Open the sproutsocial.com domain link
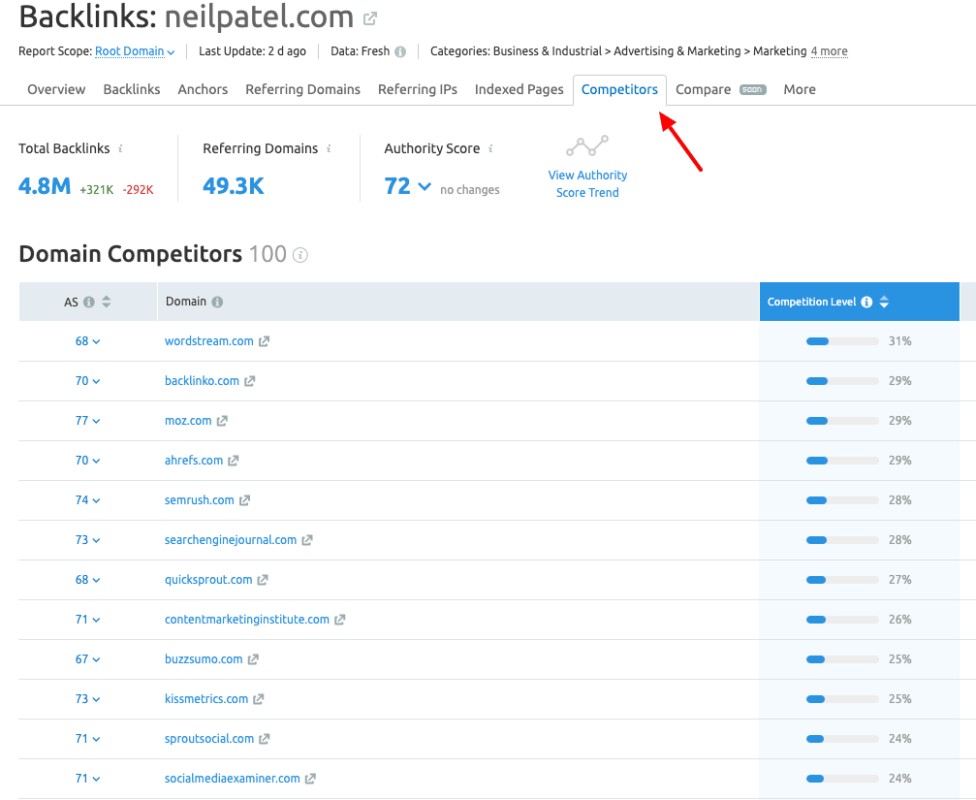Viewport: 976px width, 800px height. click(x=209, y=739)
